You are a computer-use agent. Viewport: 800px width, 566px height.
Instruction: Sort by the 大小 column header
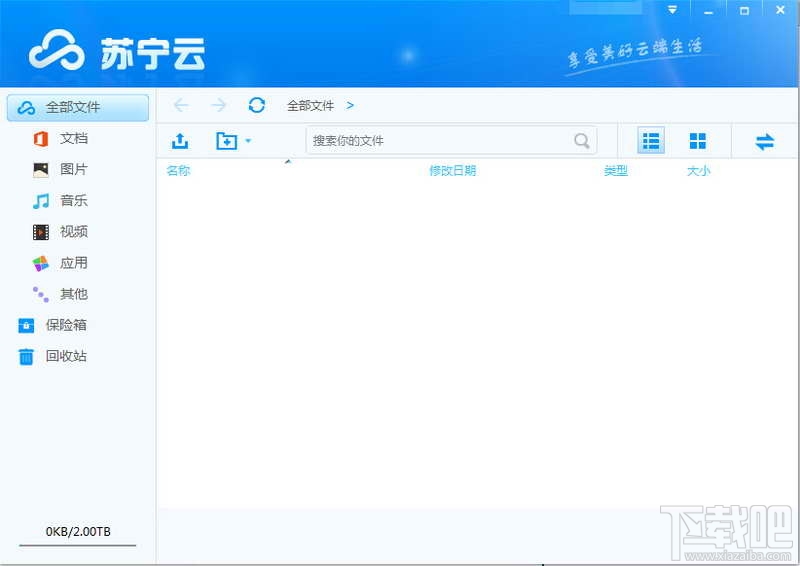click(x=698, y=170)
